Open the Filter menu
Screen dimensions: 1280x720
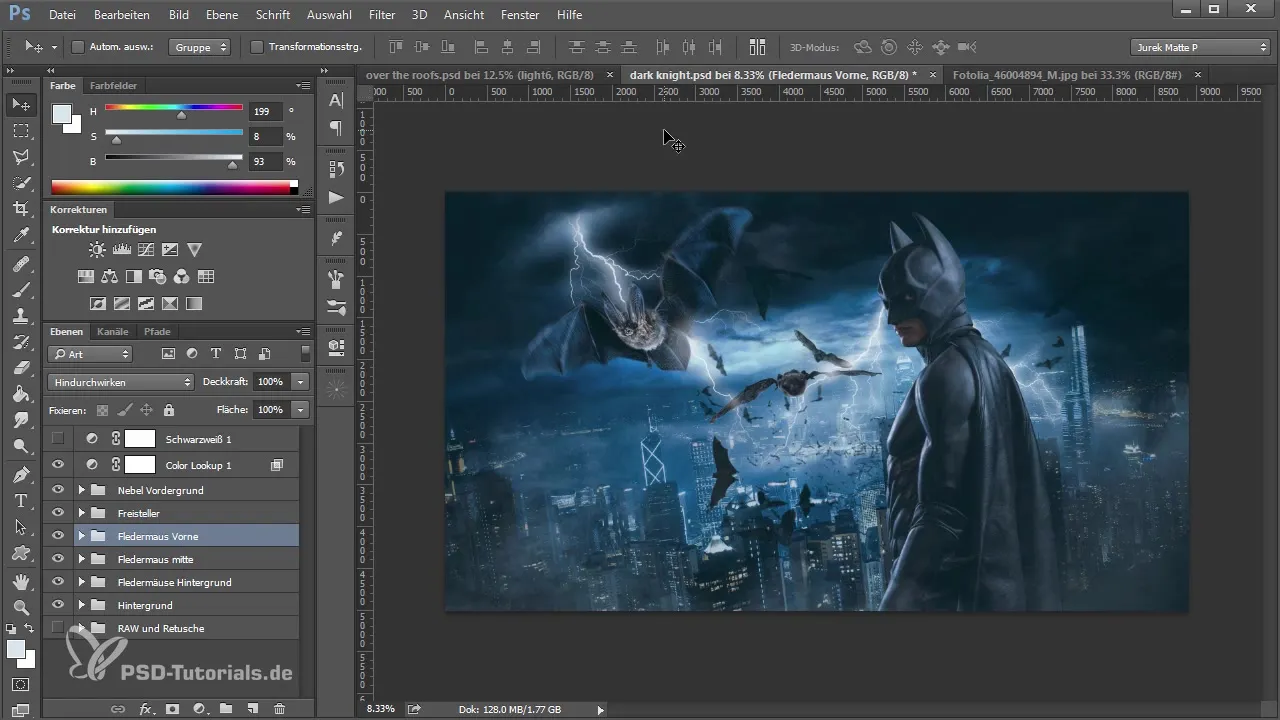pos(381,15)
